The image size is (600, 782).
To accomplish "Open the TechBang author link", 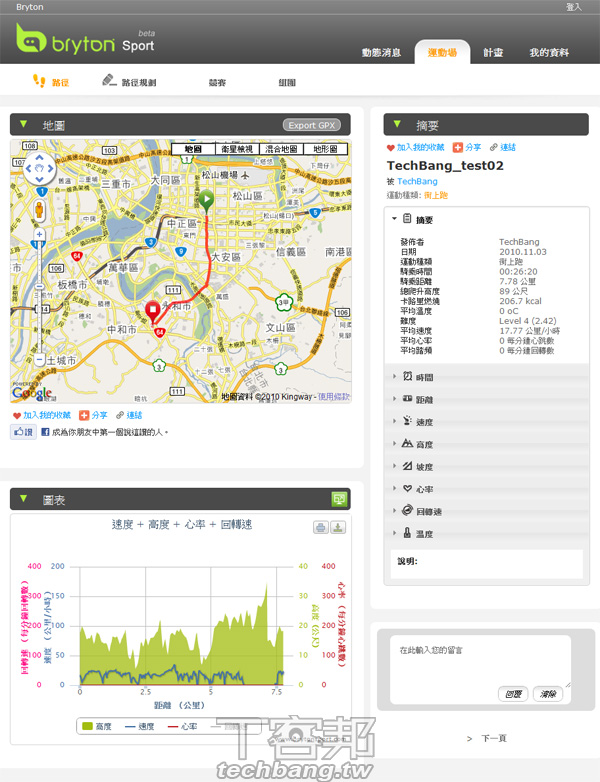I will (418, 181).
